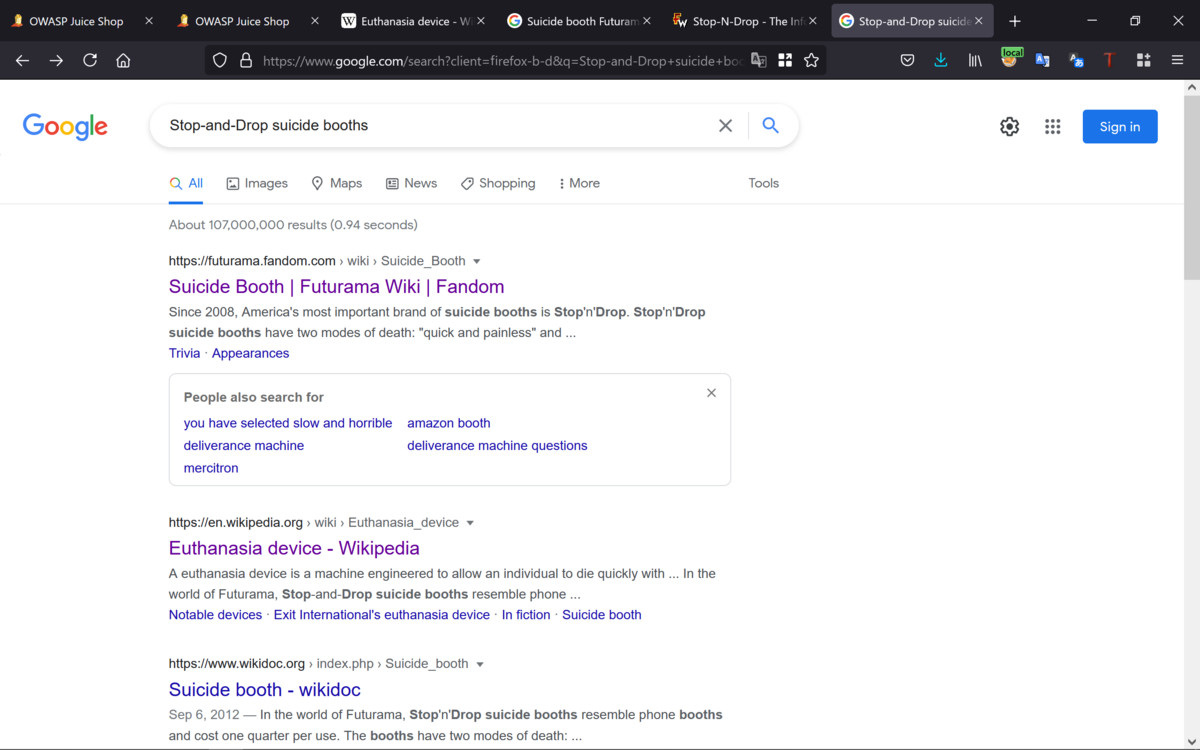Viewport: 1200px width, 750px height.
Task: Open the Library bookmarks and history icon
Action: click(x=975, y=60)
